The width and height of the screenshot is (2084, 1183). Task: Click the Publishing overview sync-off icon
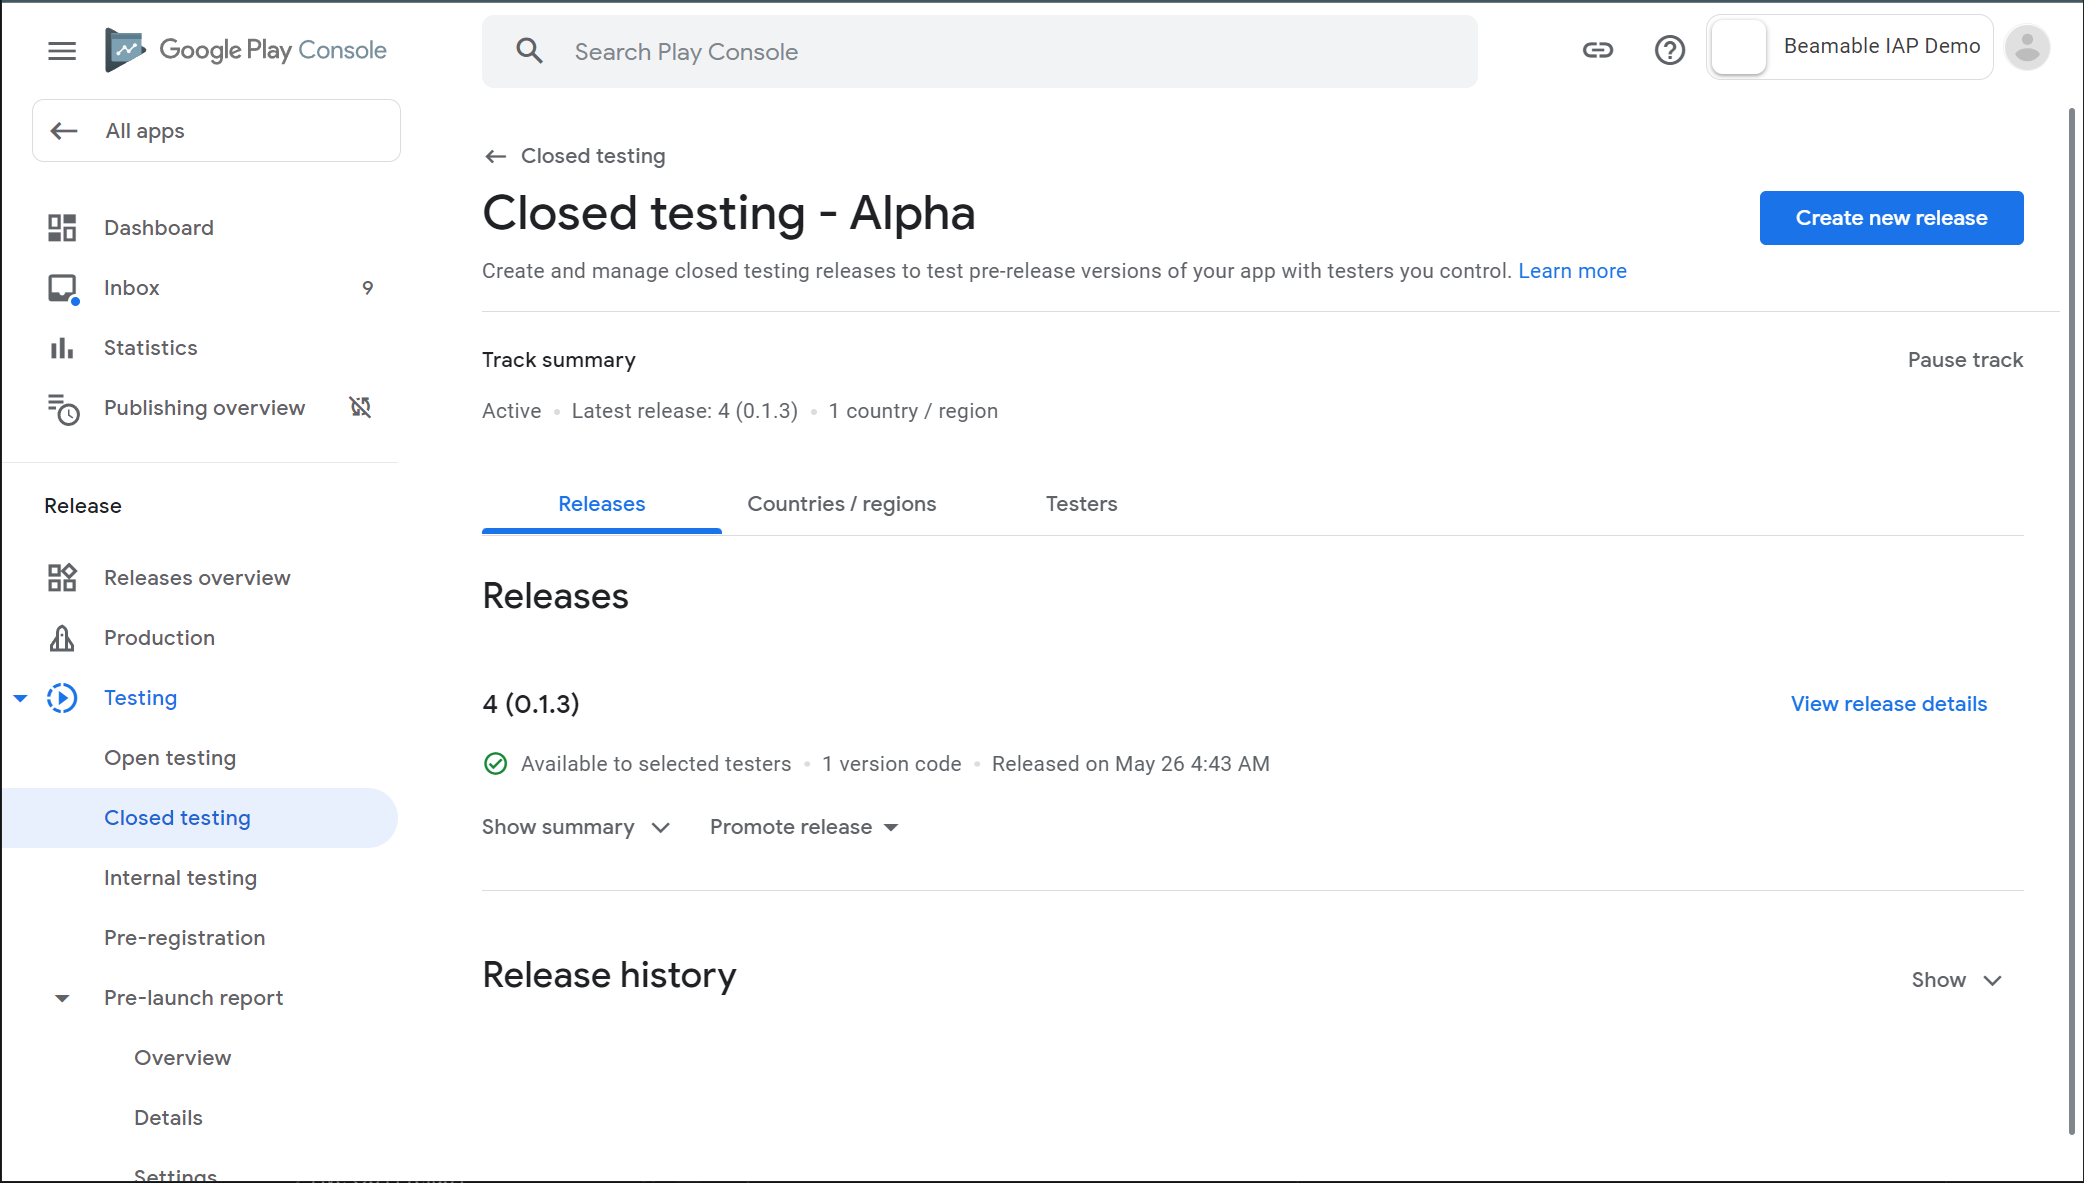pyautogui.click(x=360, y=407)
